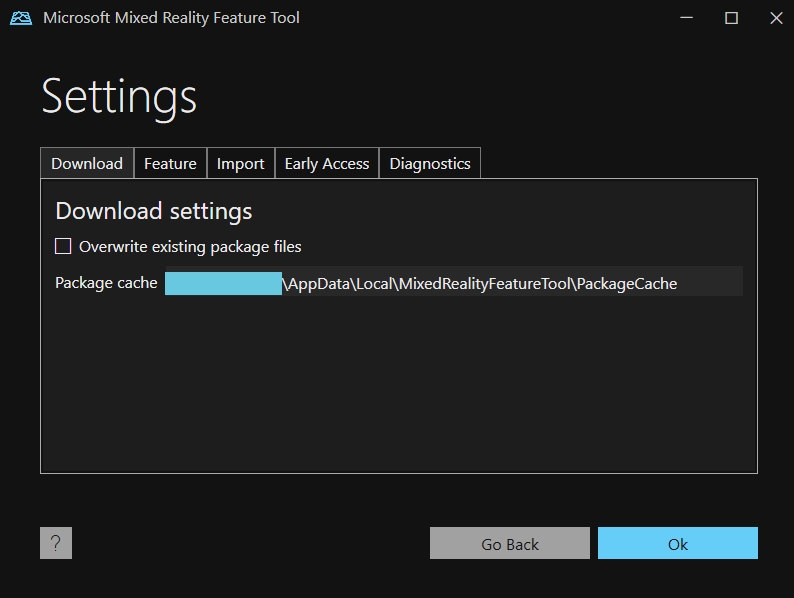Image resolution: width=794 pixels, height=598 pixels.
Task: Show the Diagnostics tab
Action: tap(430, 163)
